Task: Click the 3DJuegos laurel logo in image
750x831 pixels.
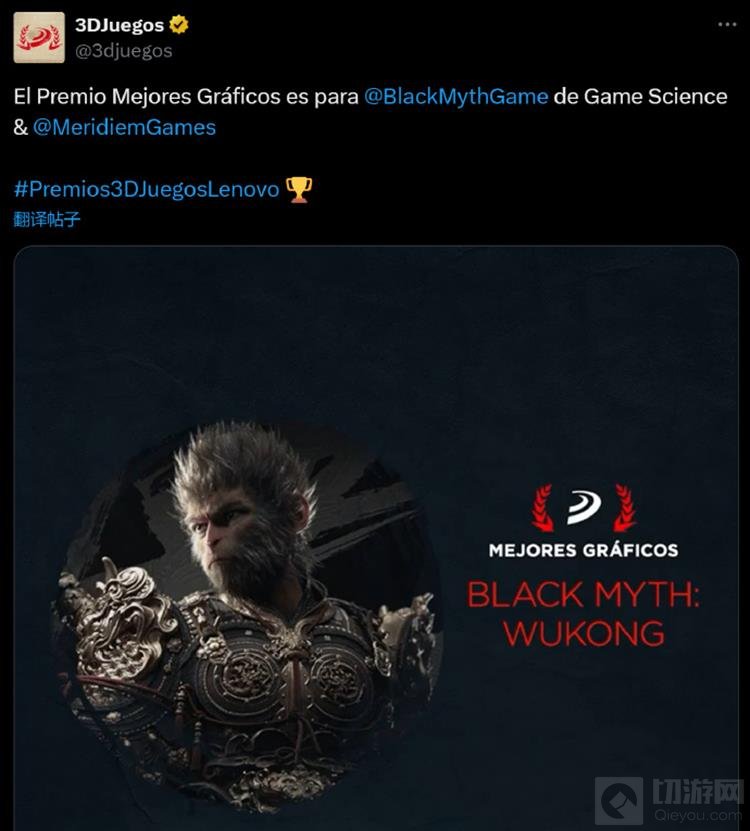Action: click(584, 508)
